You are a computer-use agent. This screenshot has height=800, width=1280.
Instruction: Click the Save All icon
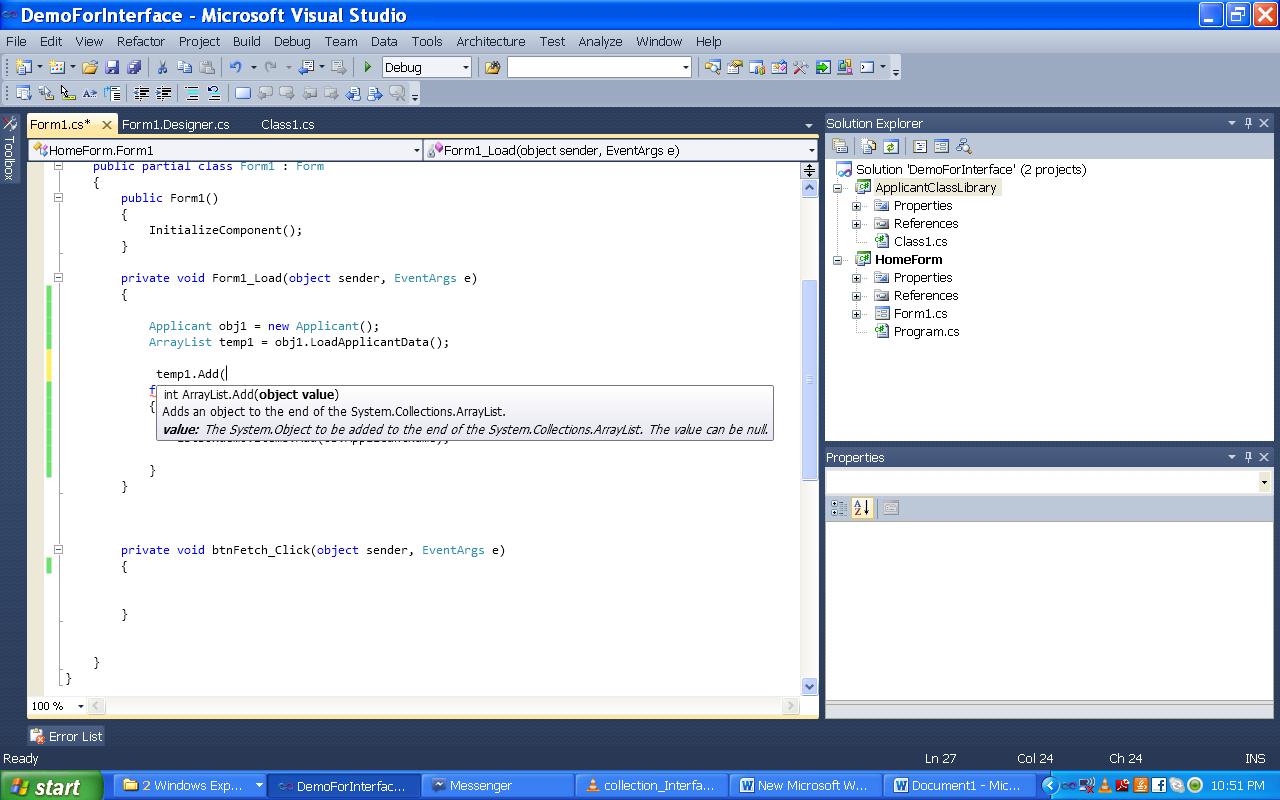134,67
